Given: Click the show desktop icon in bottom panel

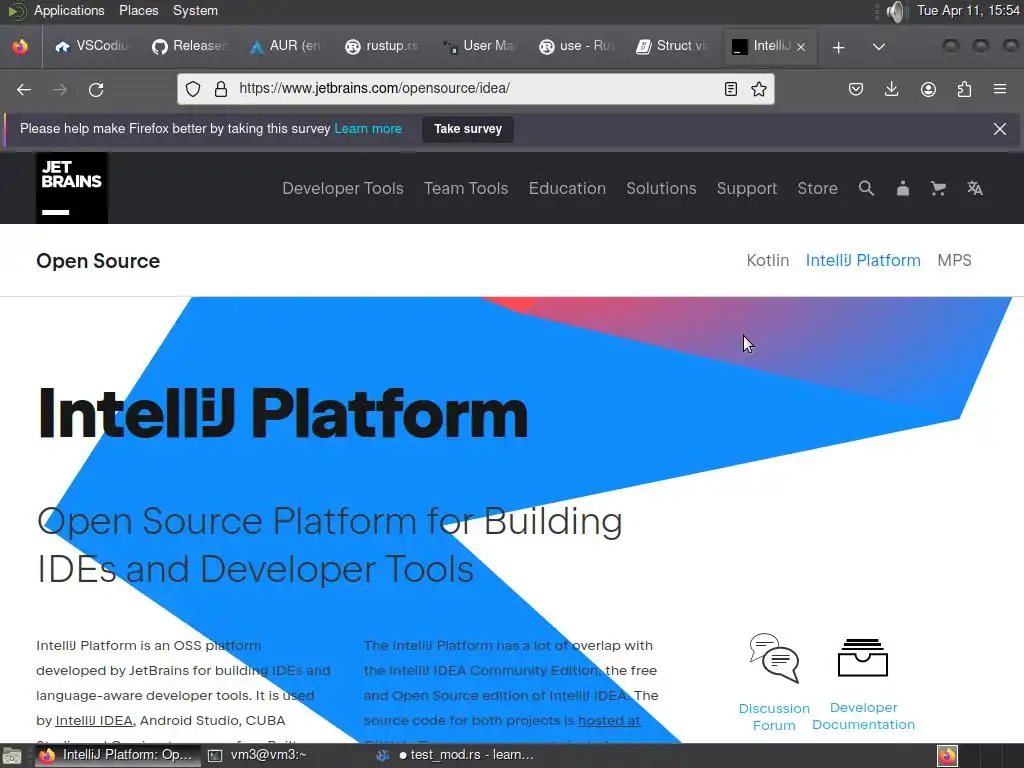Looking at the screenshot, I should (x=11, y=756).
